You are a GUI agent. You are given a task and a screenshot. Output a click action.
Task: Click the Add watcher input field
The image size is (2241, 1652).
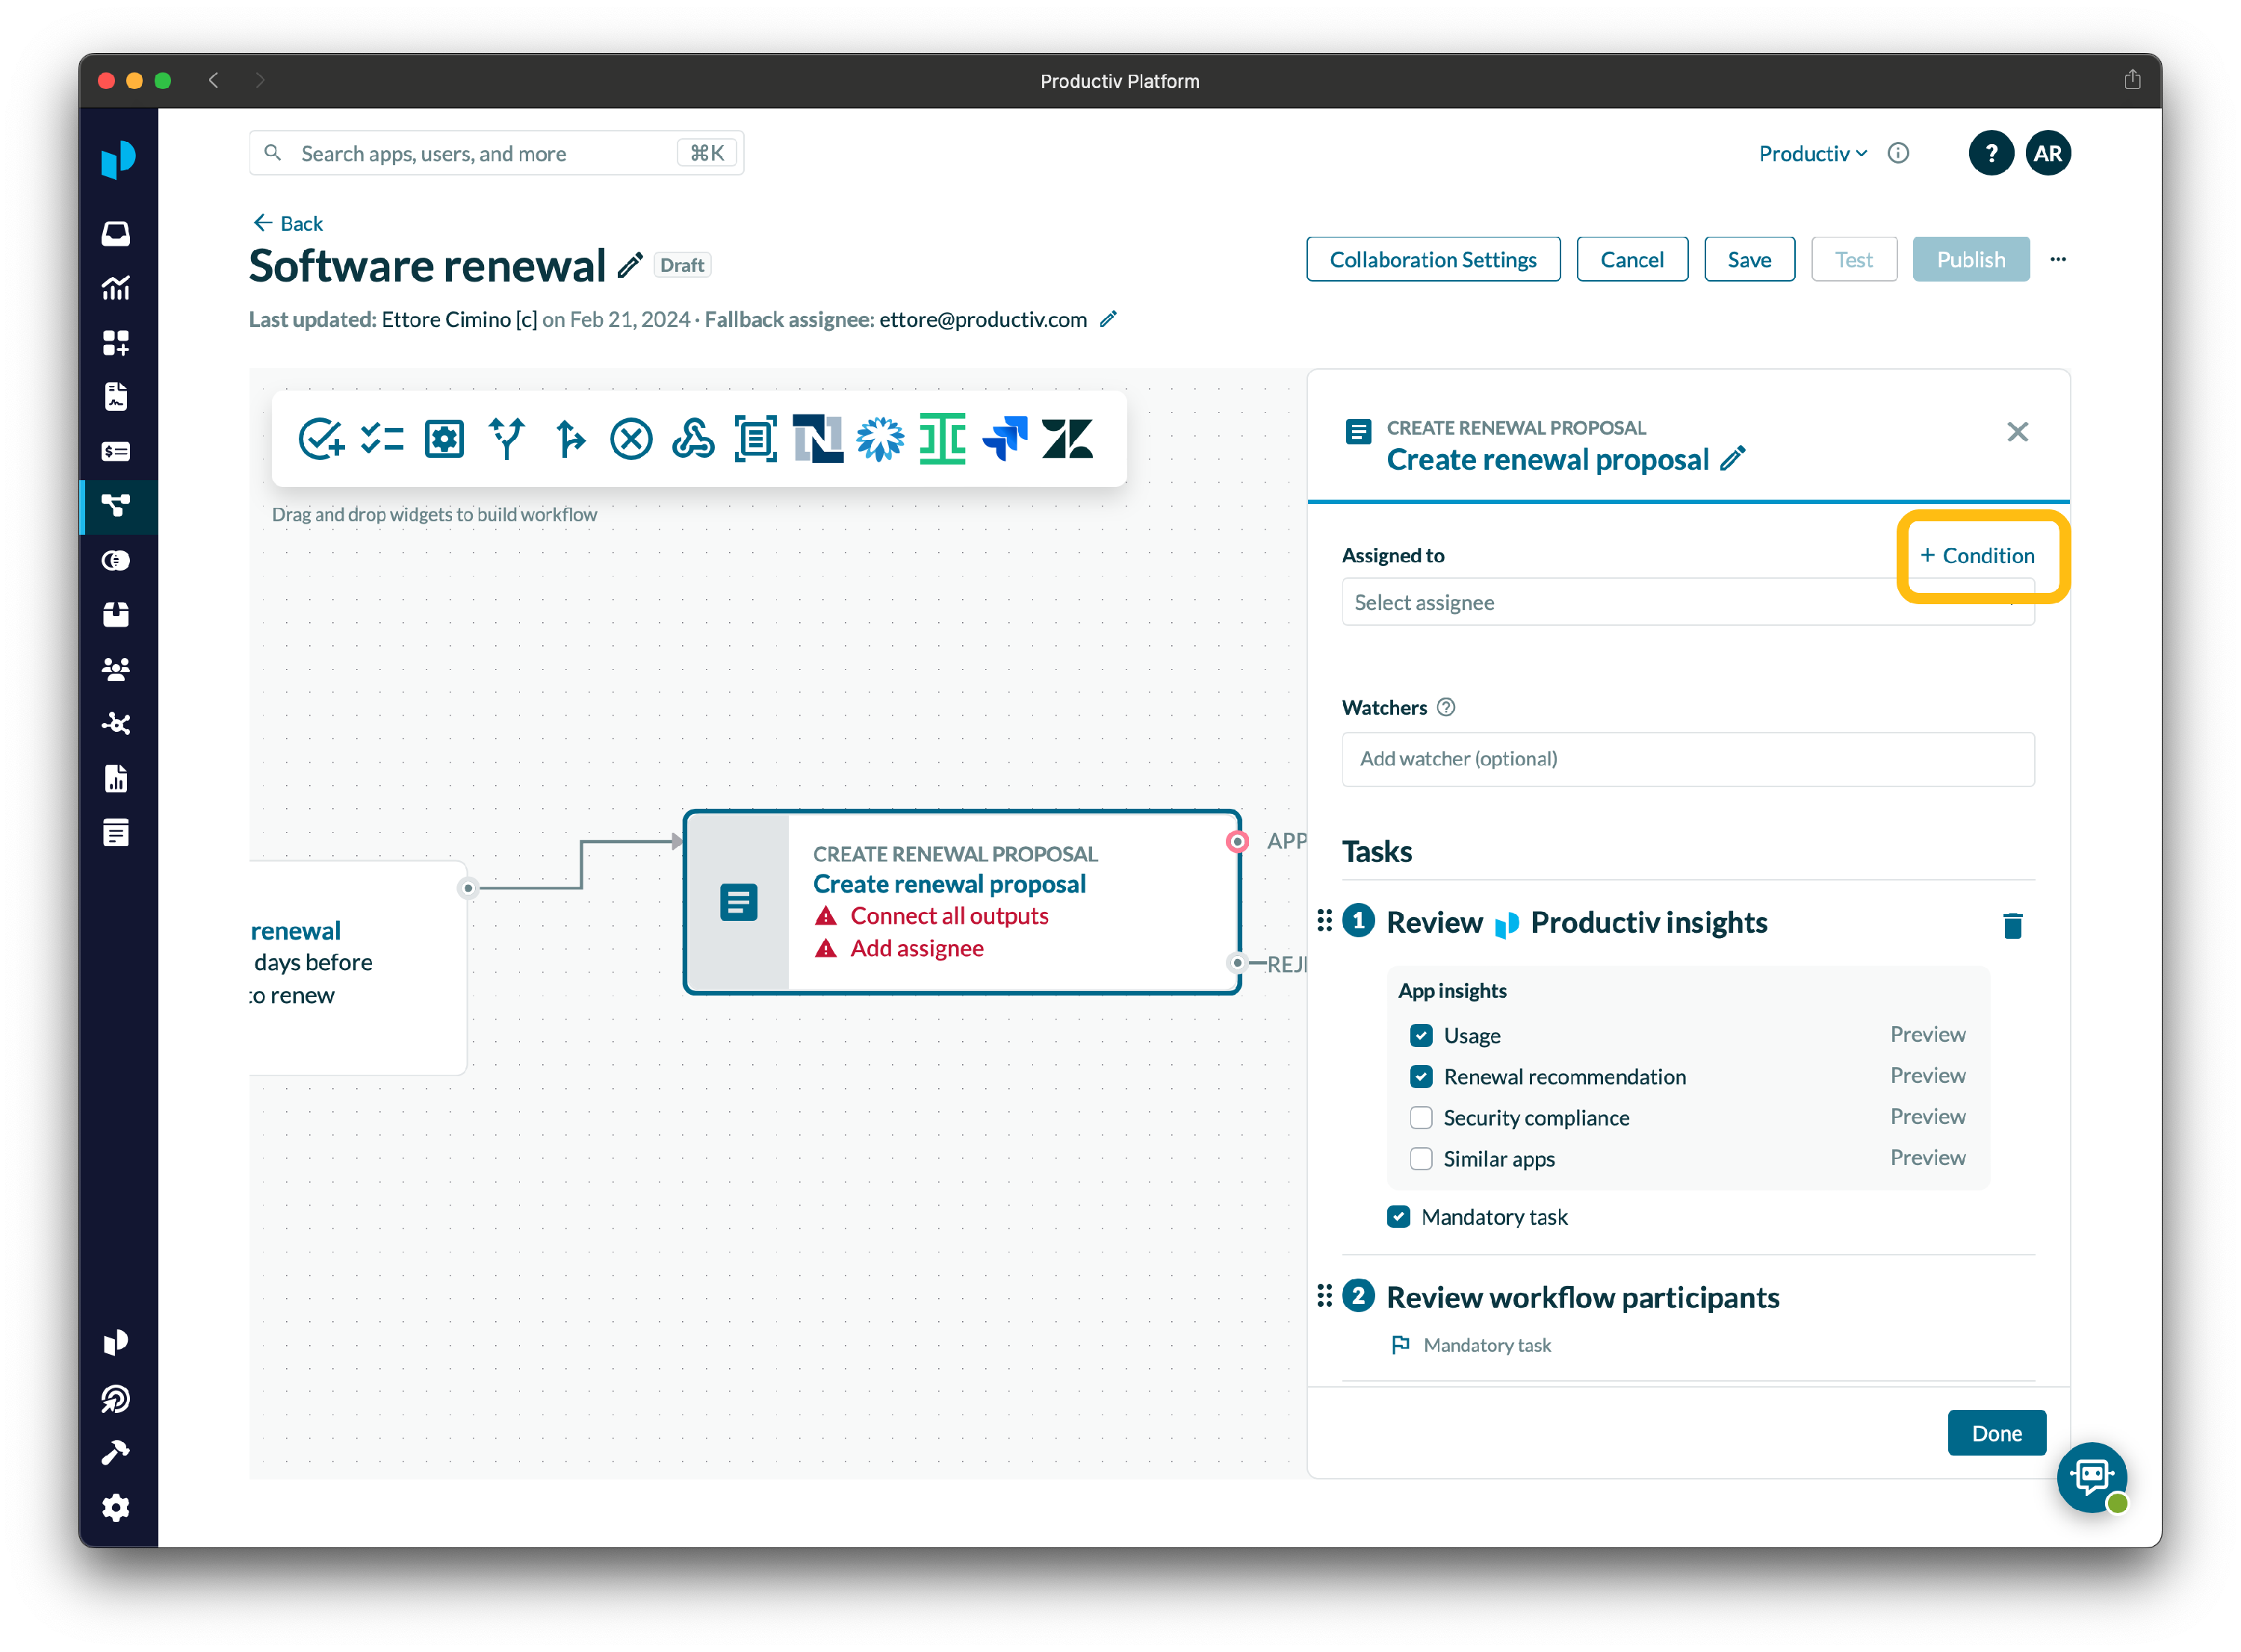click(x=1687, y=758)
